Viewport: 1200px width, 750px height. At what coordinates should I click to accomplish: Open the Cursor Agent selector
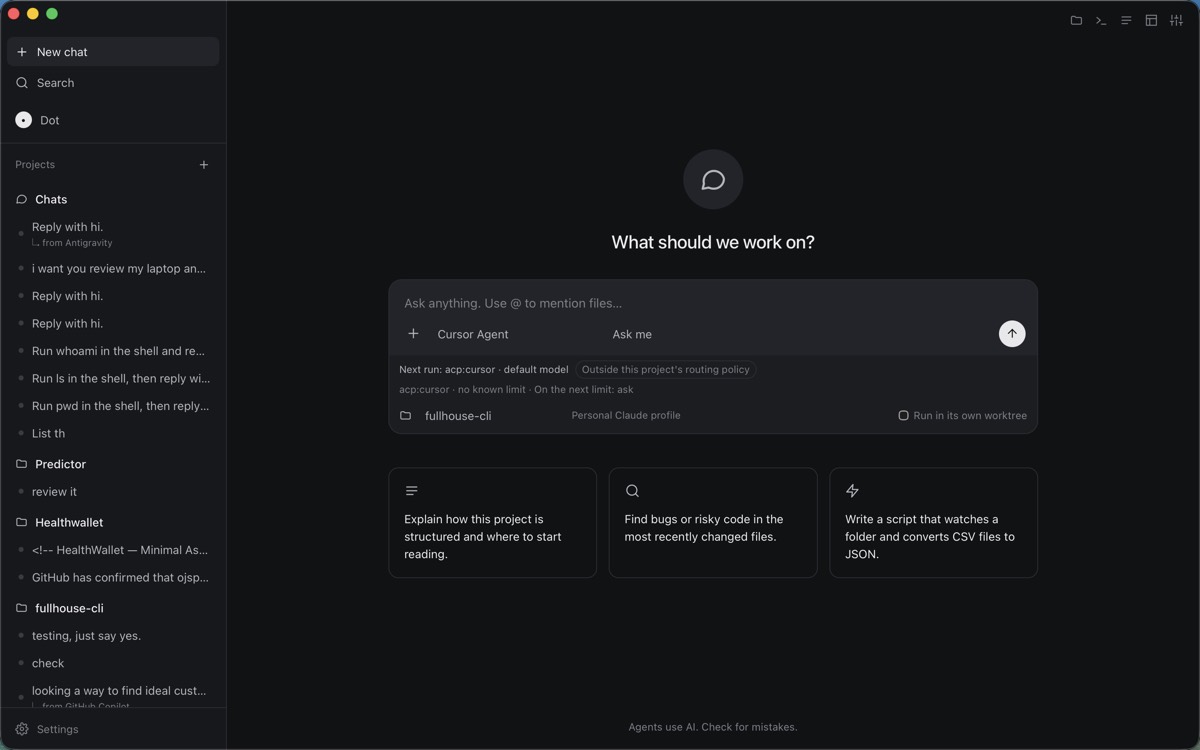(x=473, y=334)
